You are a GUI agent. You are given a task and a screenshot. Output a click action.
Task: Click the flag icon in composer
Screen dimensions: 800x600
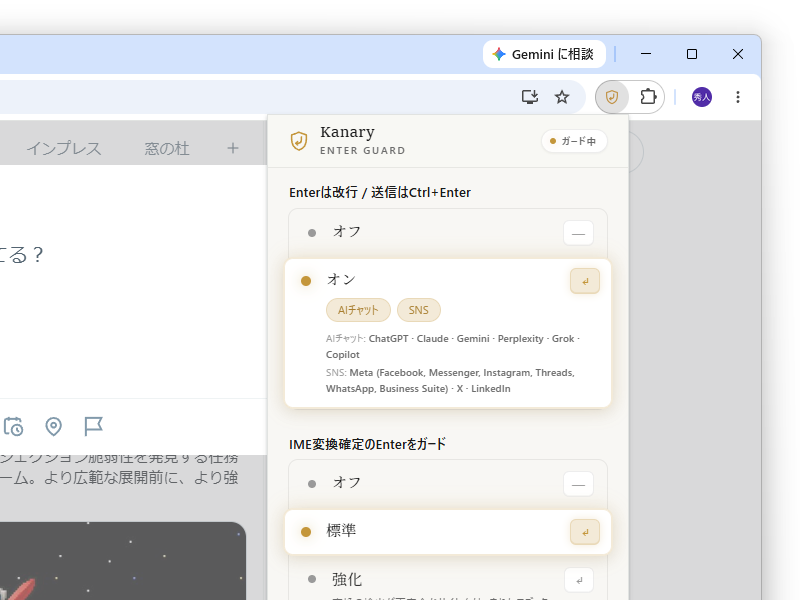[x=93, y=427]
